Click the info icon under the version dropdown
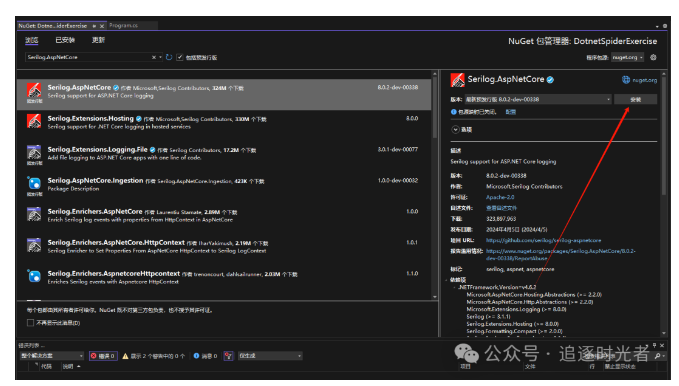 click(x=453, y=112)
